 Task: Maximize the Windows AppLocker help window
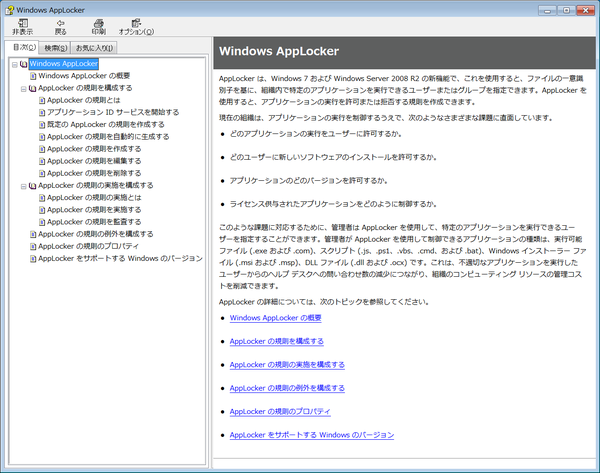(x=566, y=10)
